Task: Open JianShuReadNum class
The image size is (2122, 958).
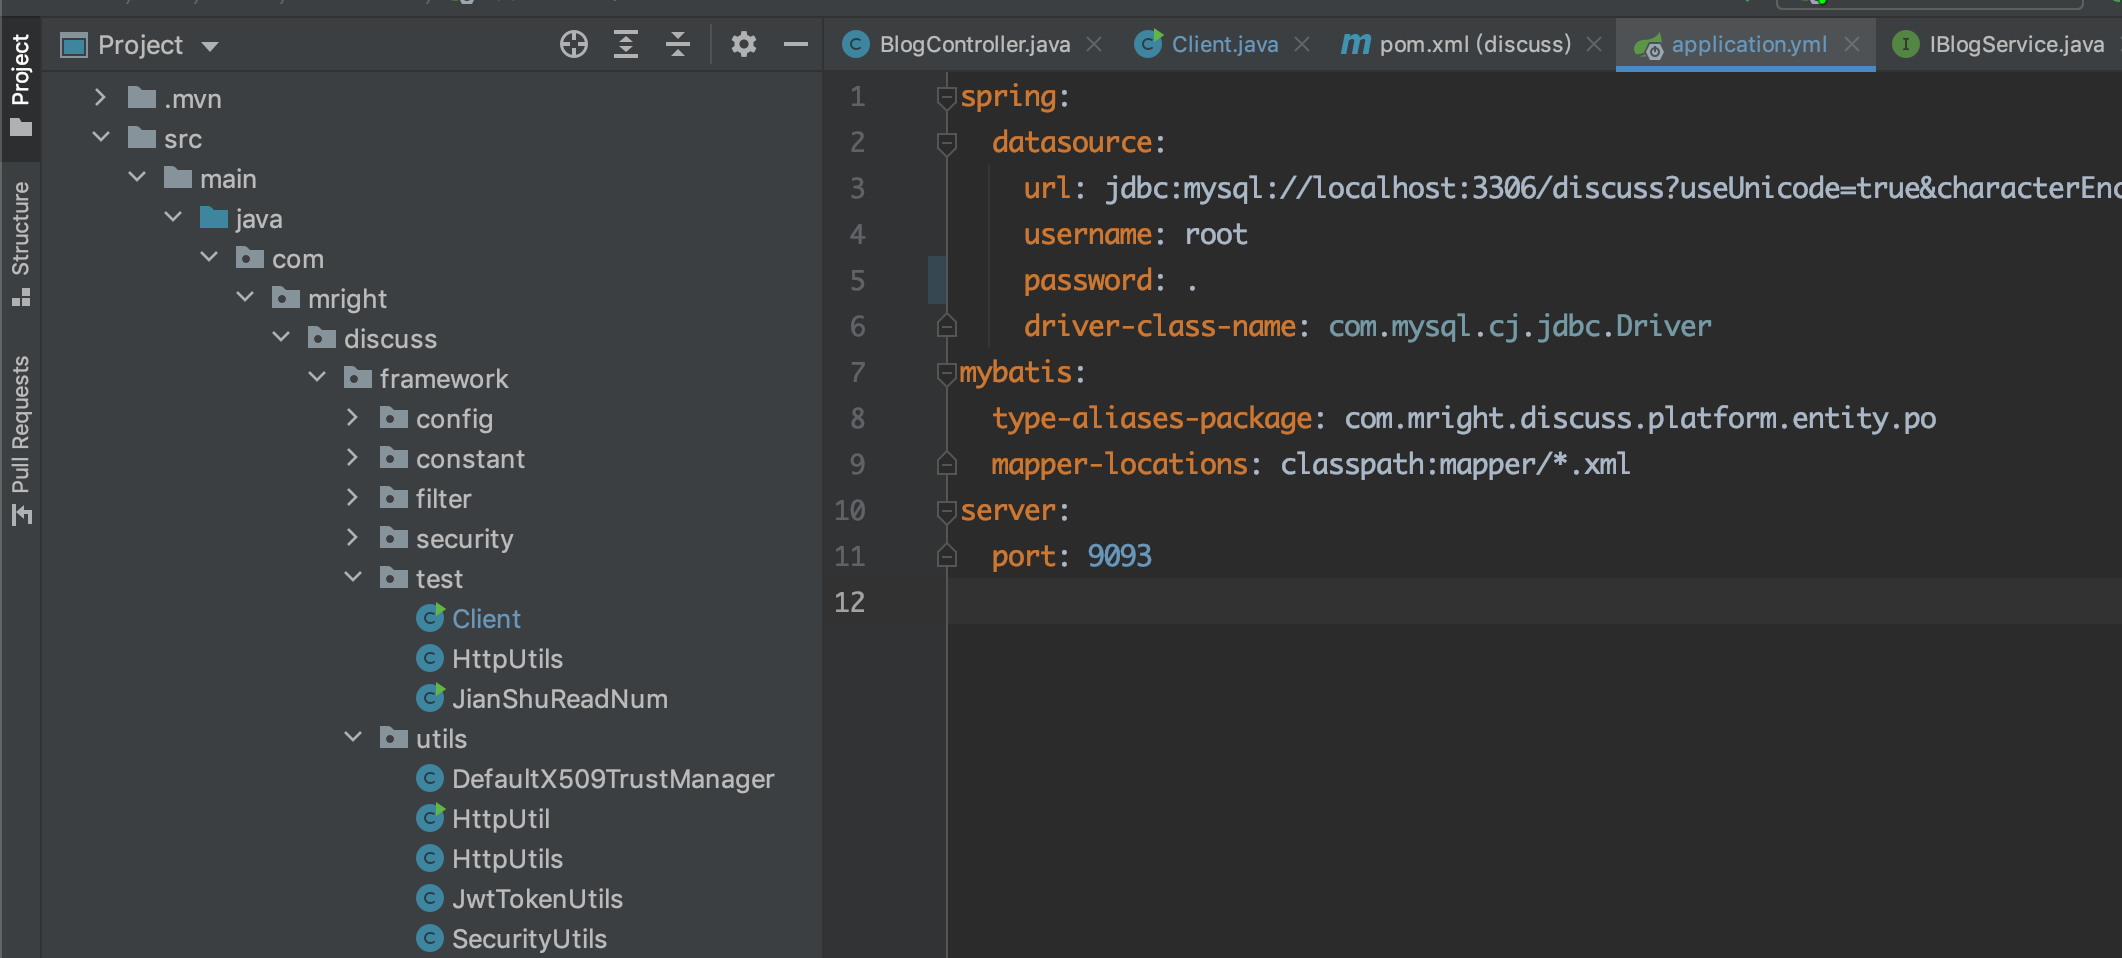Action: point(559,699)
